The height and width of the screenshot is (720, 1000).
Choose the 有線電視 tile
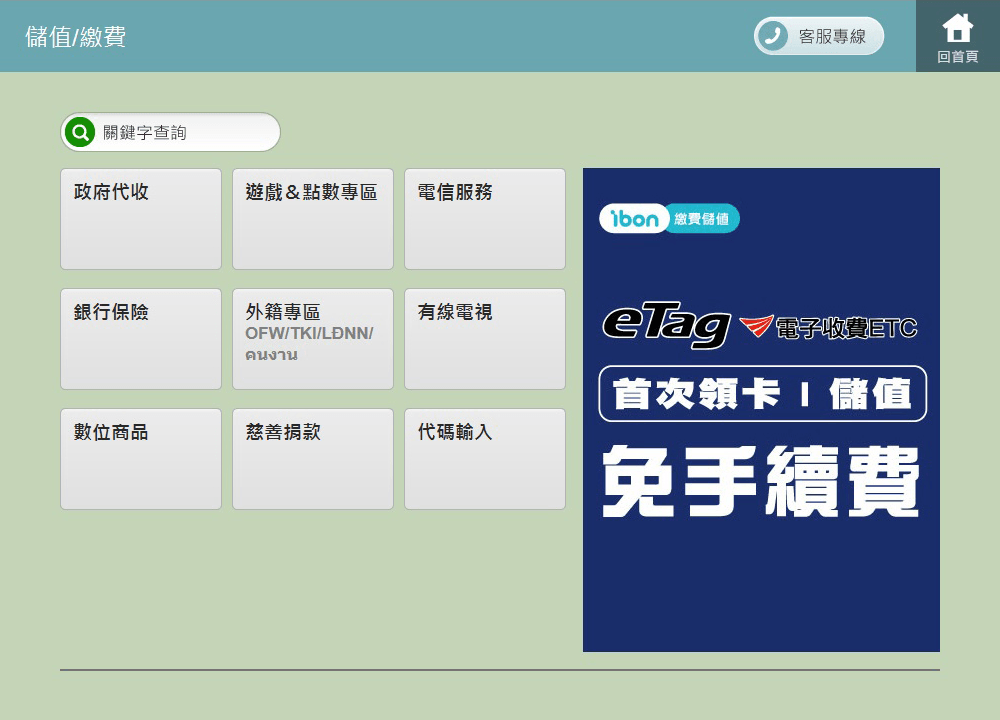coord(485,339)
